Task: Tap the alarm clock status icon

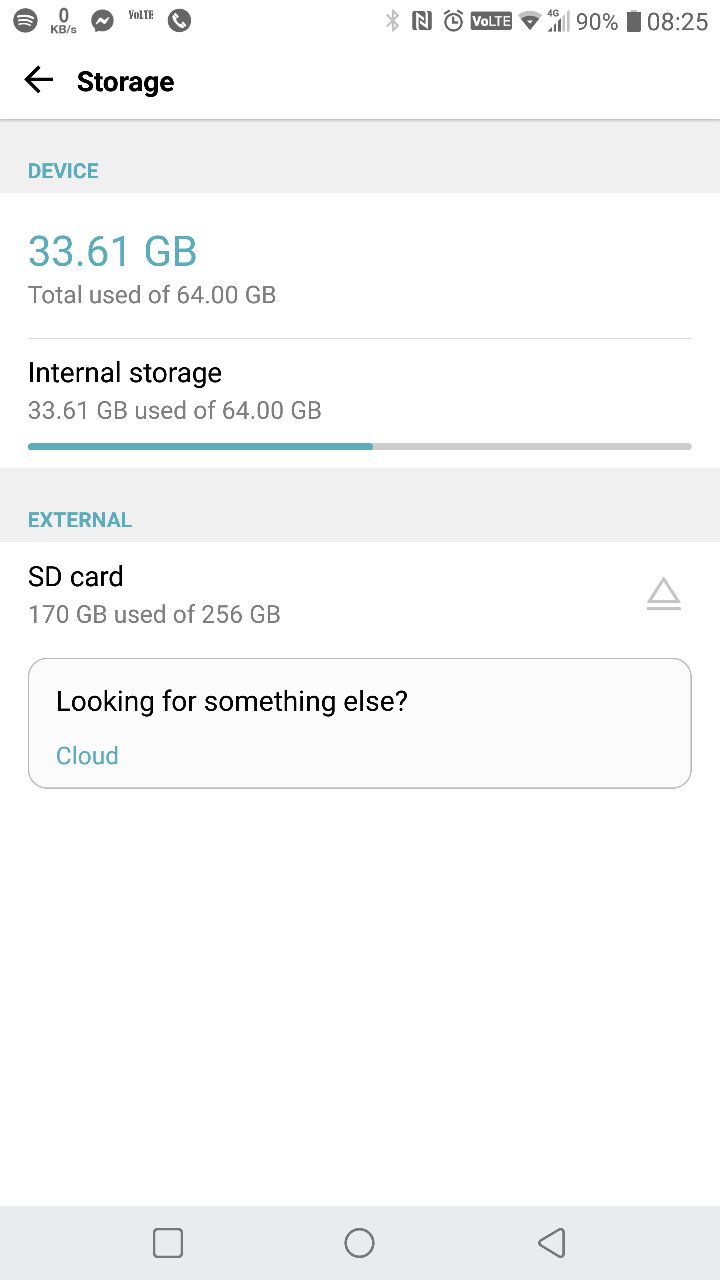Action: (453, 21)
